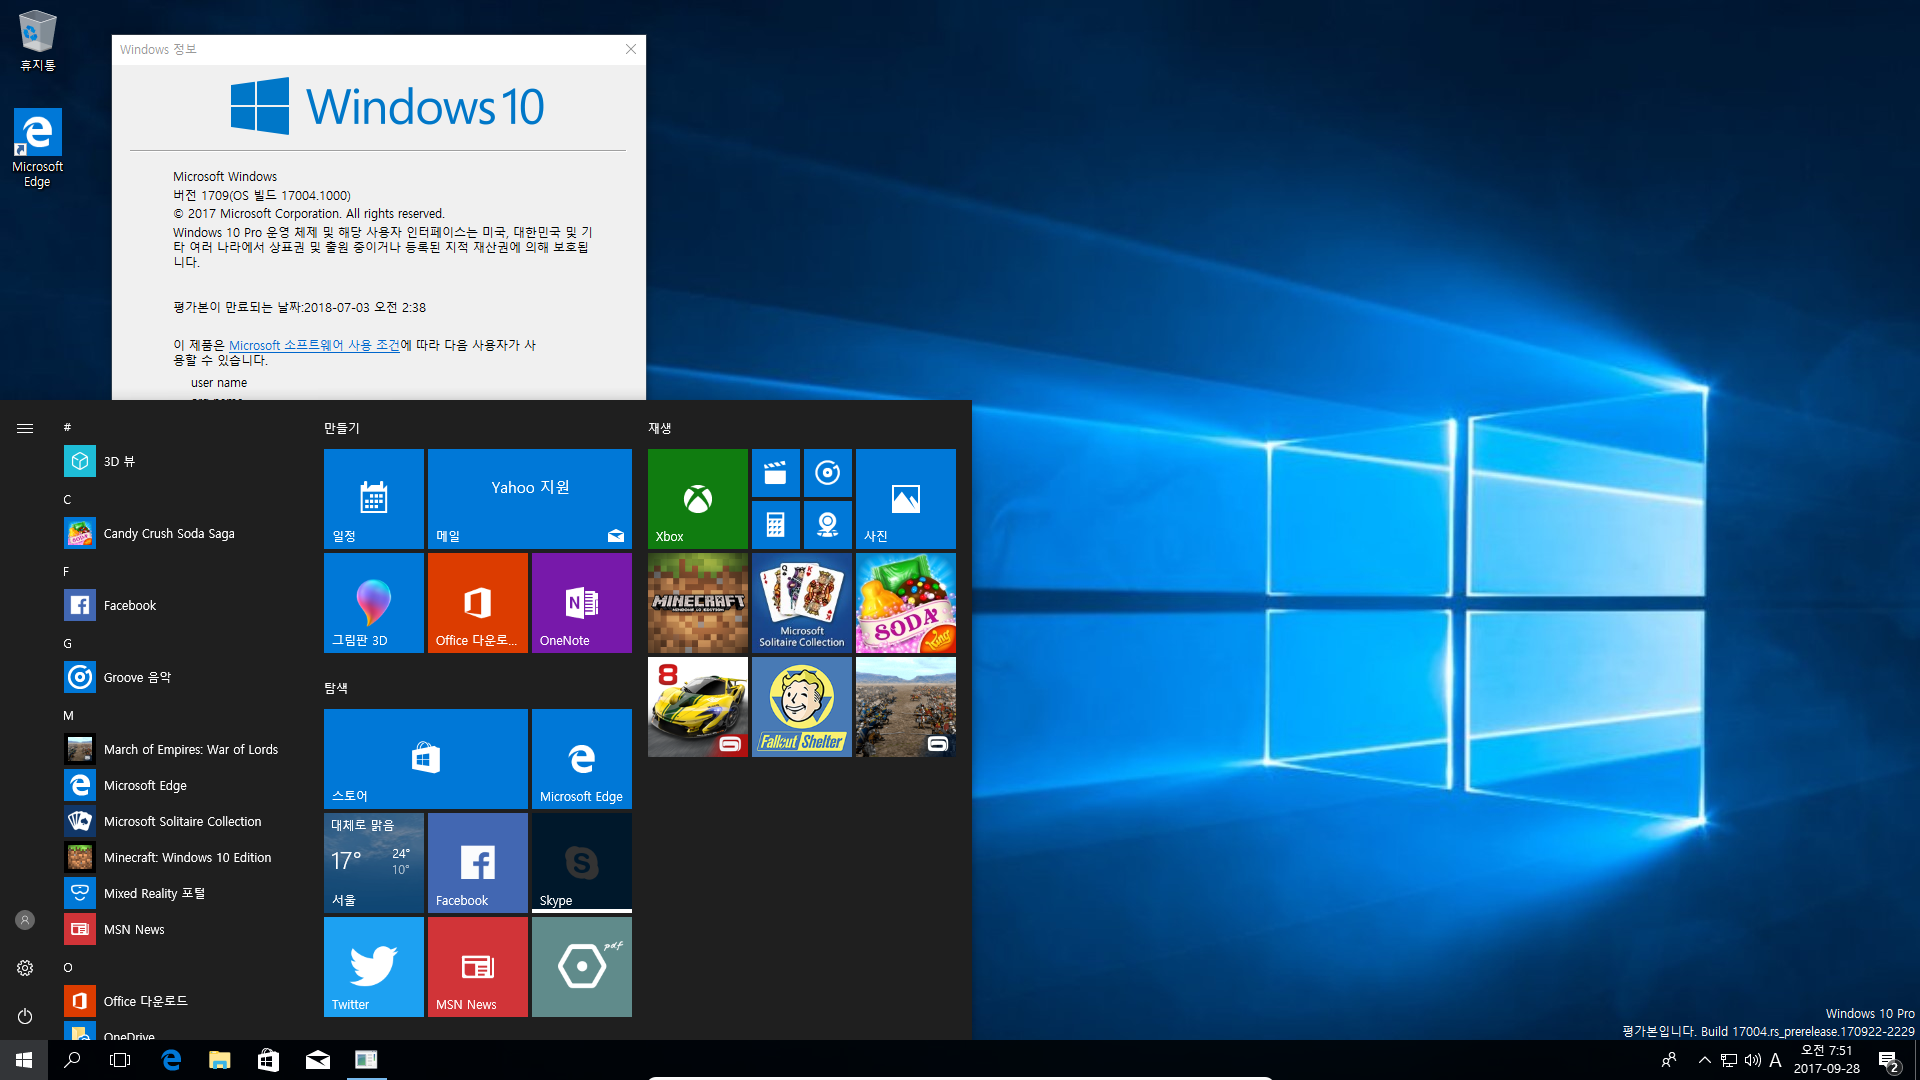Open Skype tile in Start menu
The height and width of the screenshot is (1080, 1920).
pyautogui.click(x=582, y=862)
